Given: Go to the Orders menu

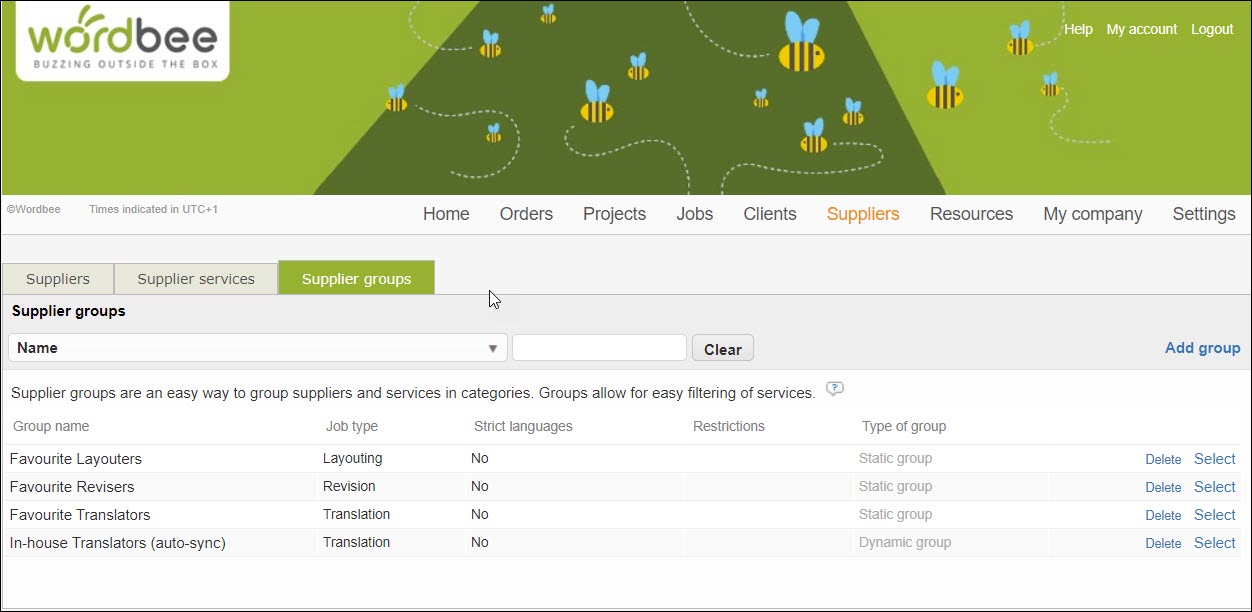Looking at the screenshot, I should coord(526,214).
